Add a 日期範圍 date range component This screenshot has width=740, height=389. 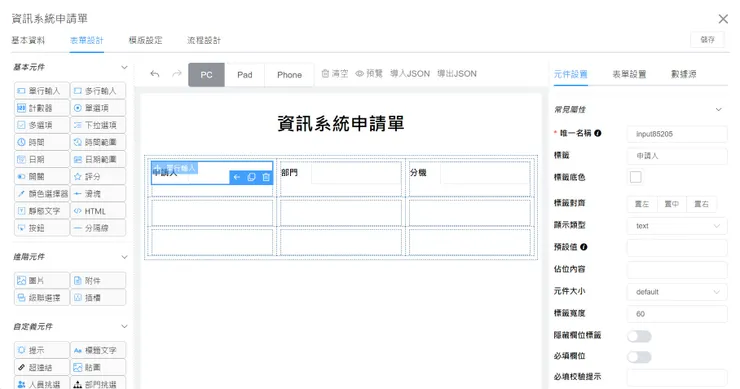pos(98,160)
